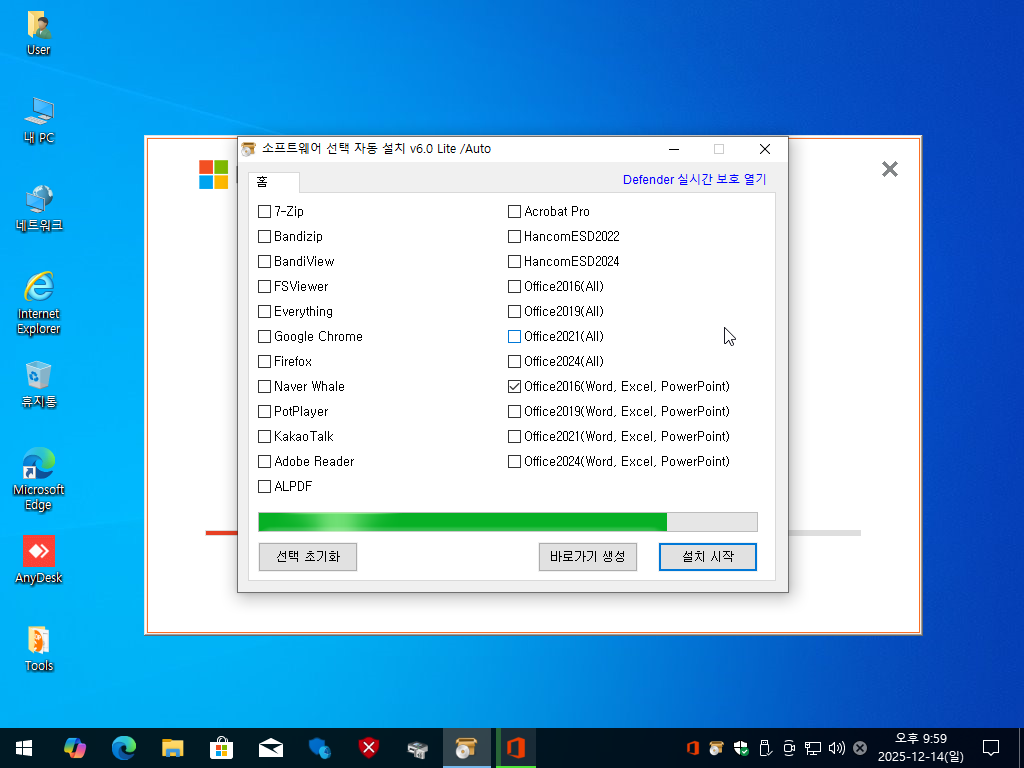Open the 휴지통 recycle bin
The image size is (1024, 768).
pos(39,384)
